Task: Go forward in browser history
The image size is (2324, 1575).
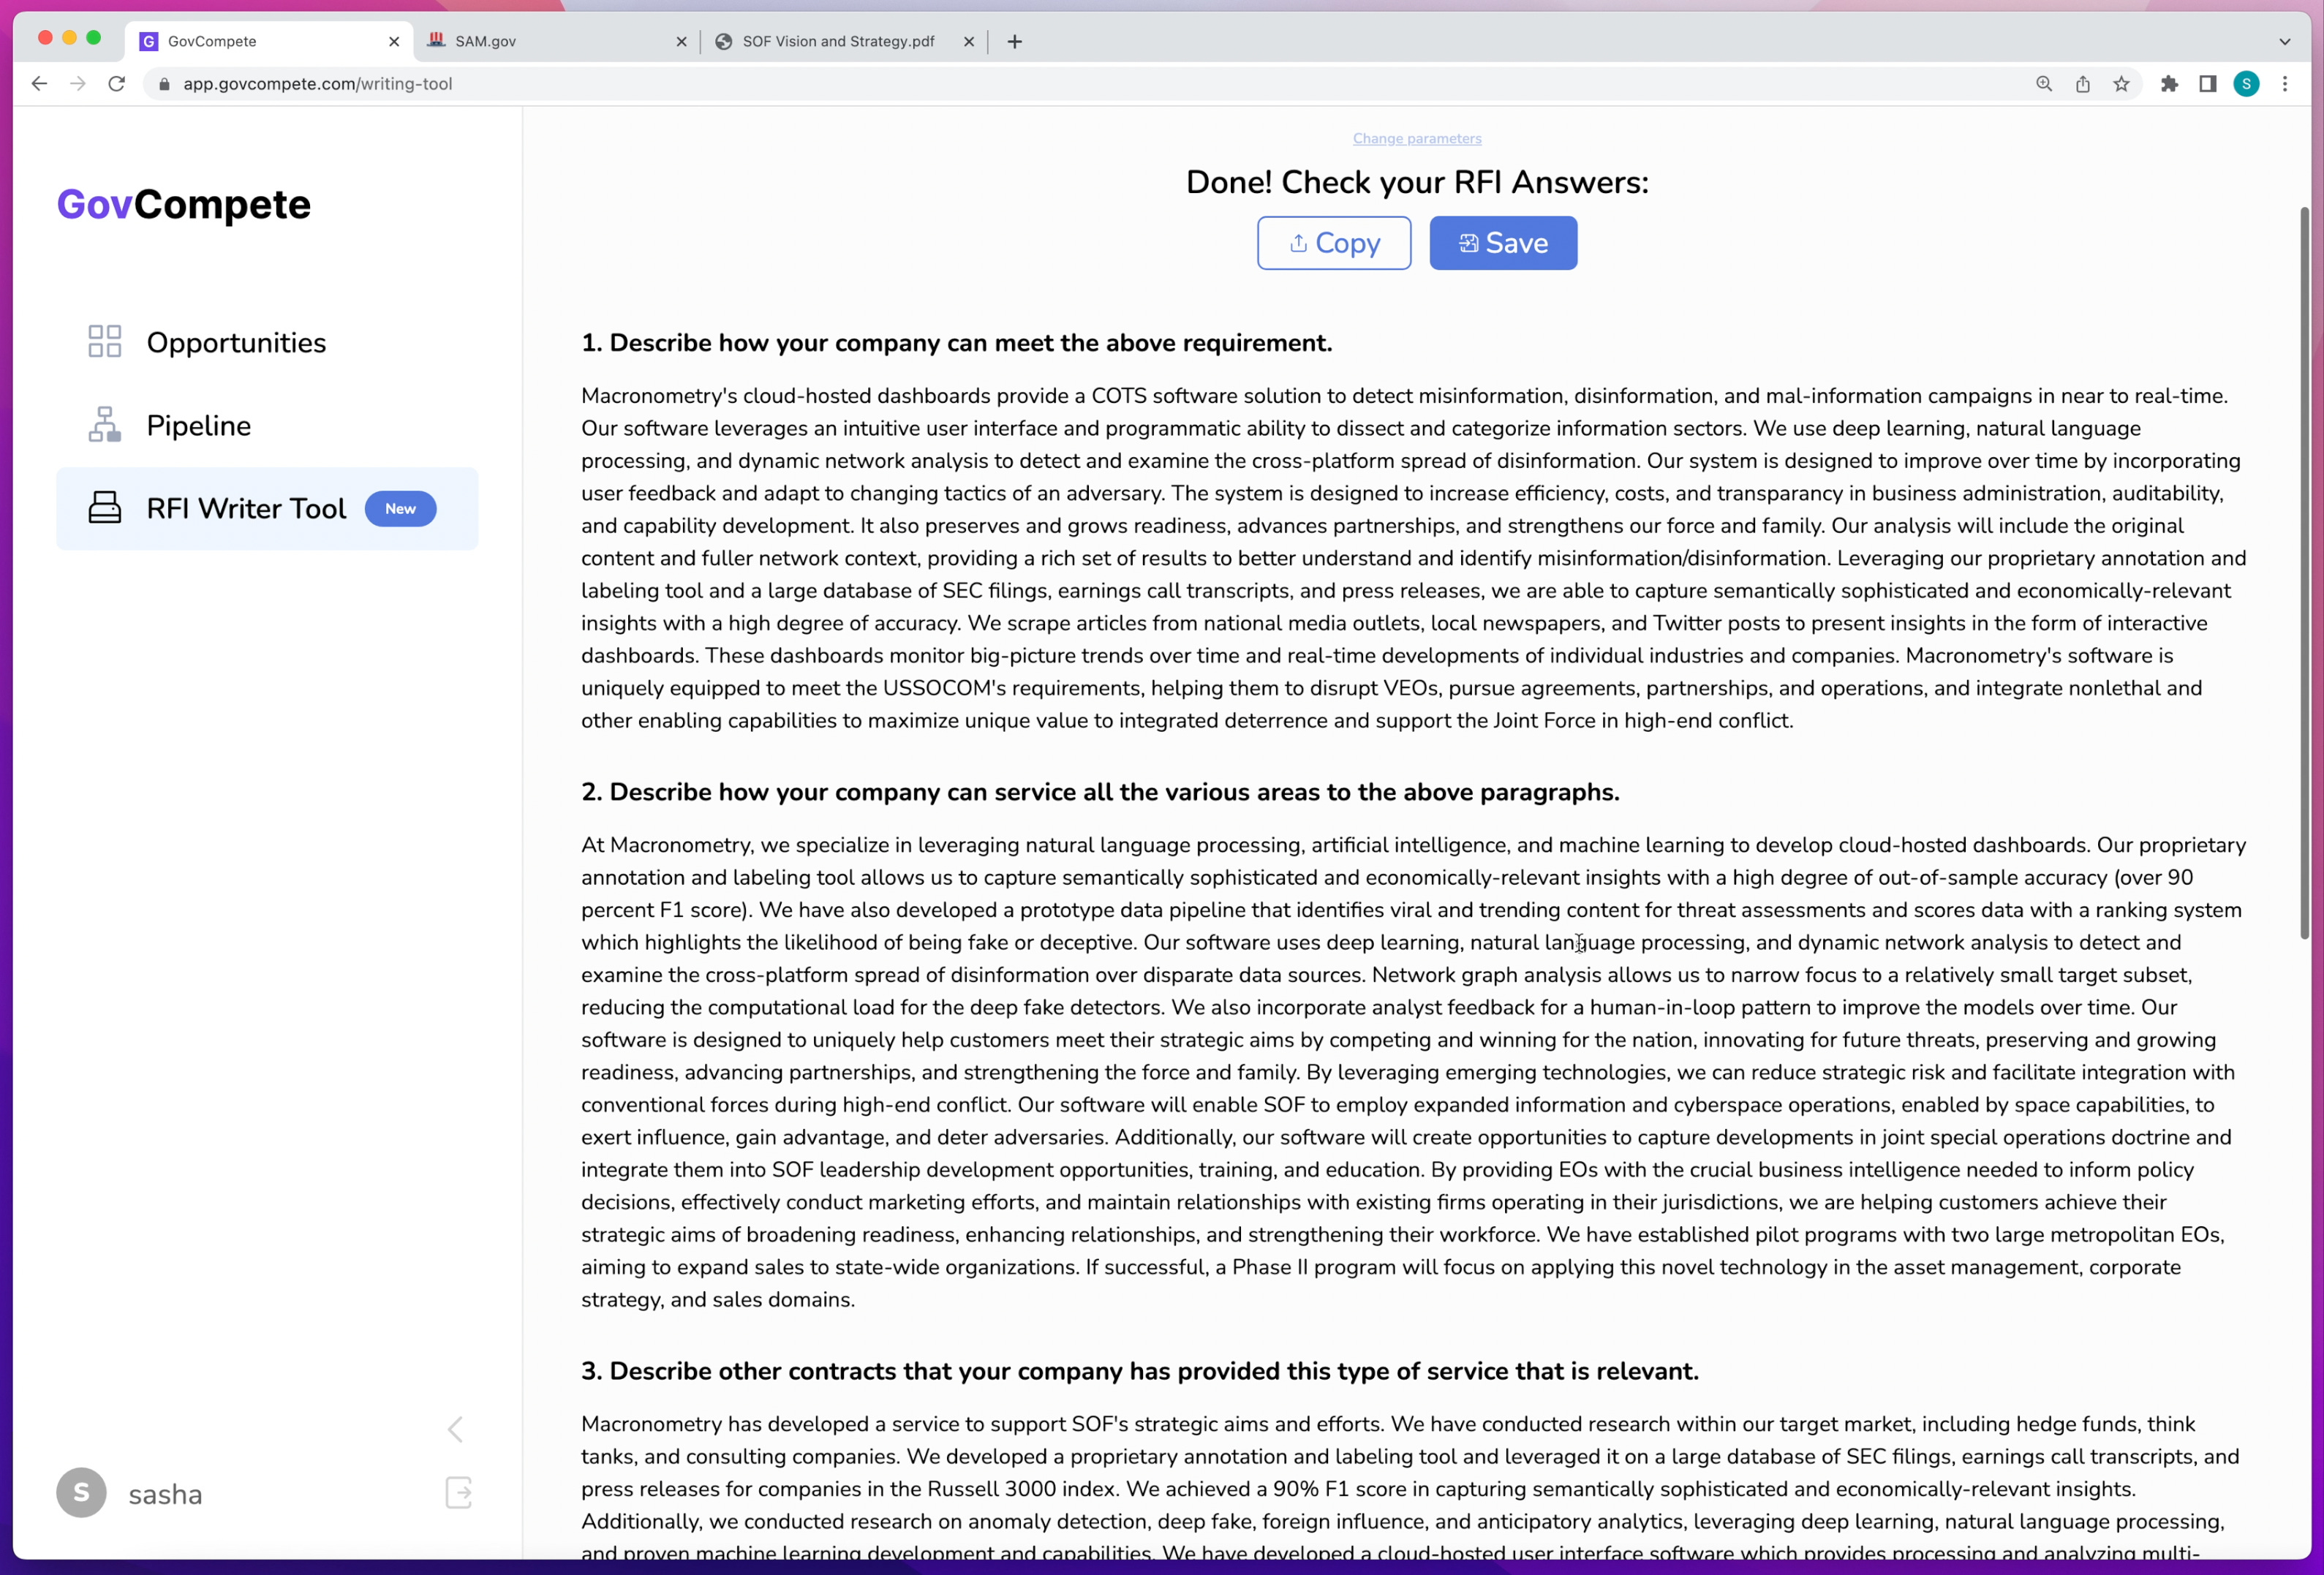Action: pos(78,84)
